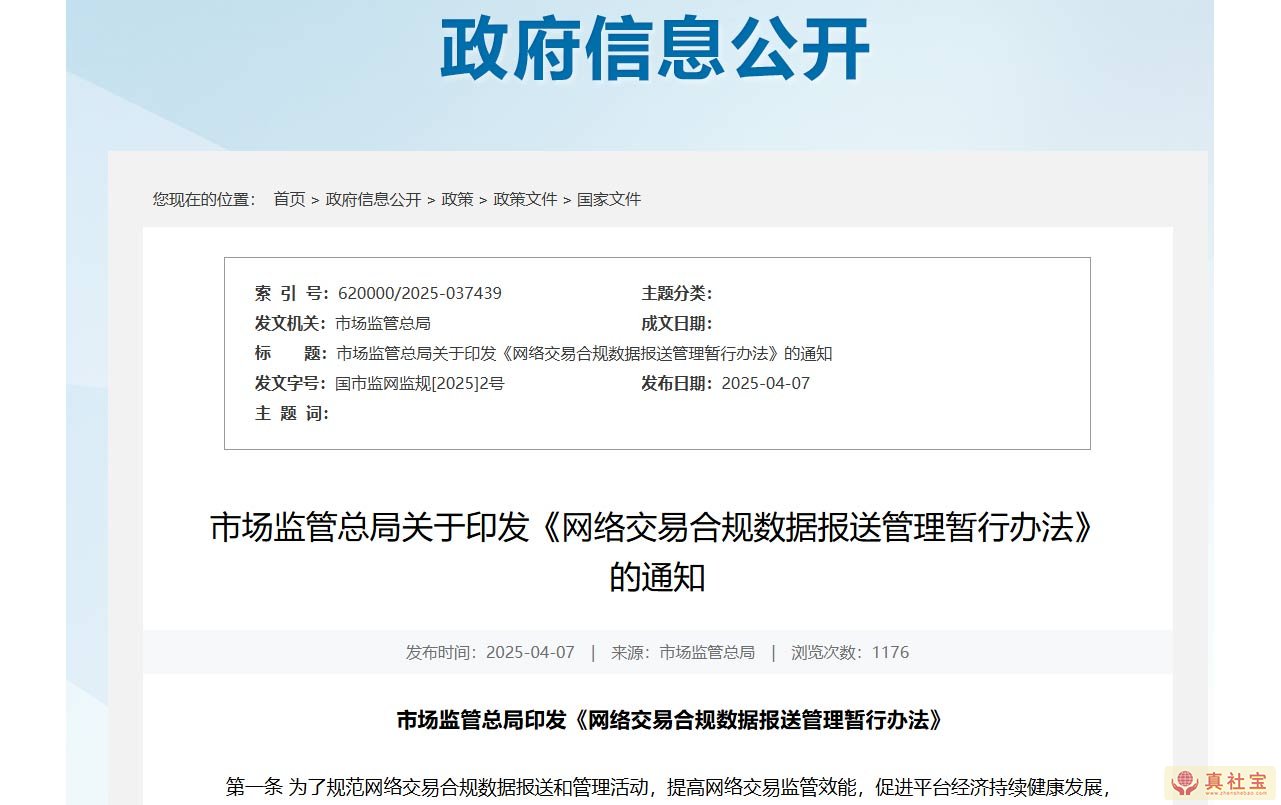Click the 标题 field value in the info box
Viewport: 1281px width, 805px height.
584,353
